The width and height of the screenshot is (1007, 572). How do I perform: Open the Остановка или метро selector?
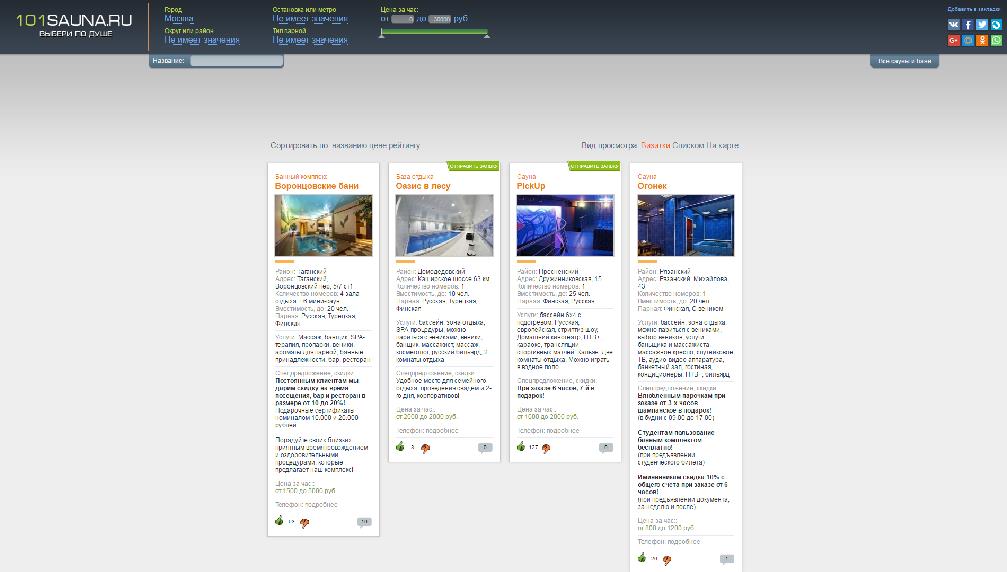310,19
